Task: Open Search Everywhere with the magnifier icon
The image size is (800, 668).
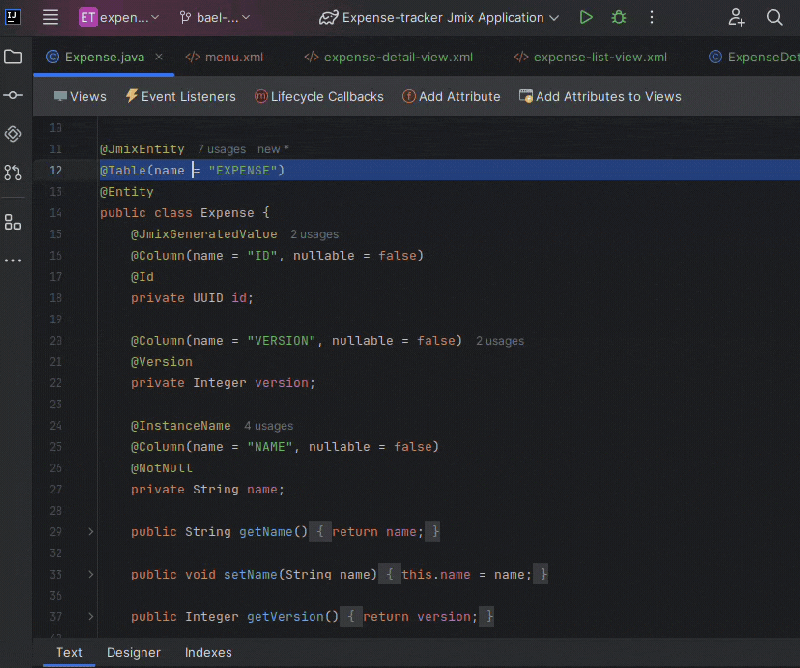Action: point(775,17)
